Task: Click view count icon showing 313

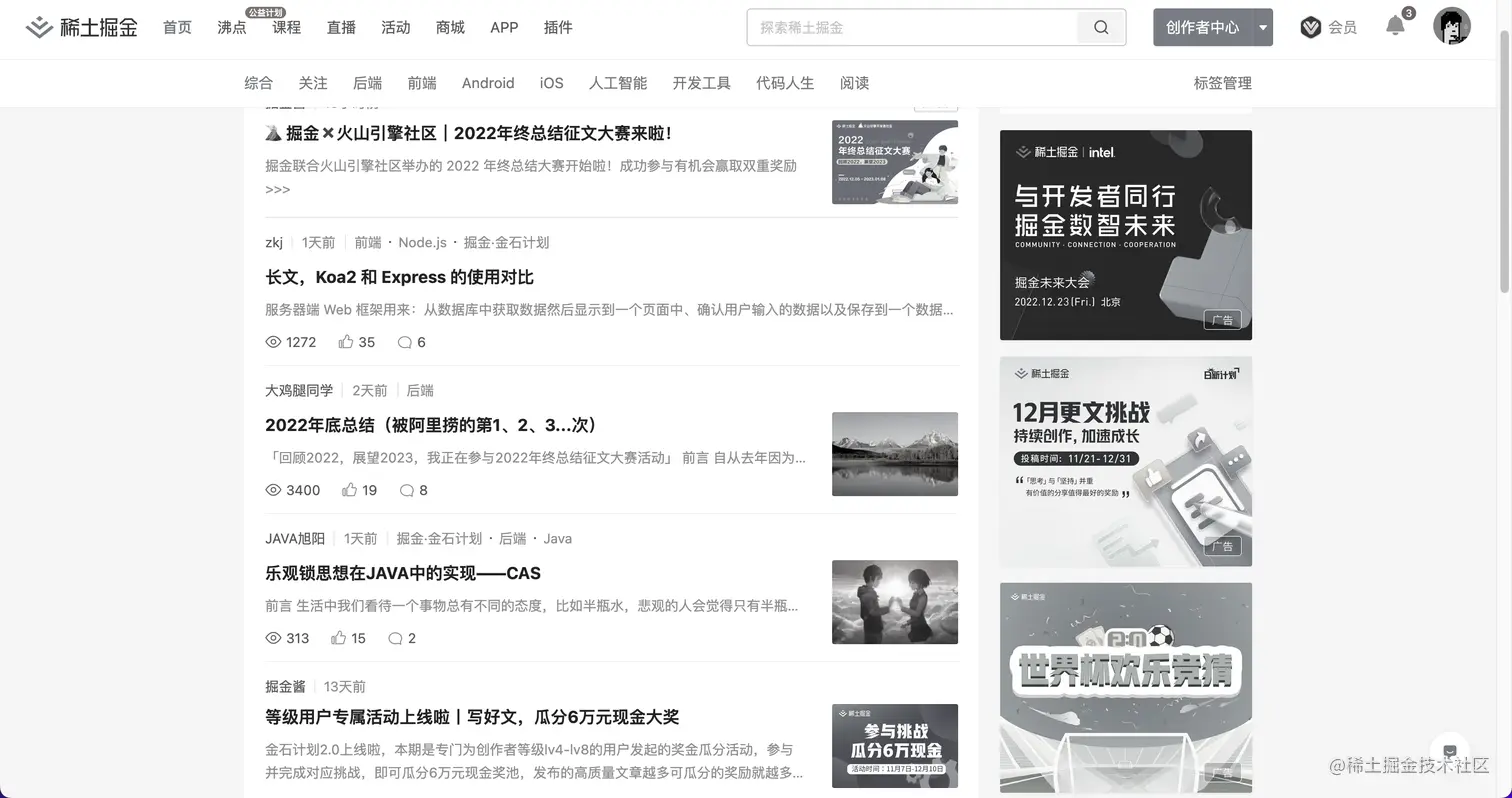Action: pos(273,638)
